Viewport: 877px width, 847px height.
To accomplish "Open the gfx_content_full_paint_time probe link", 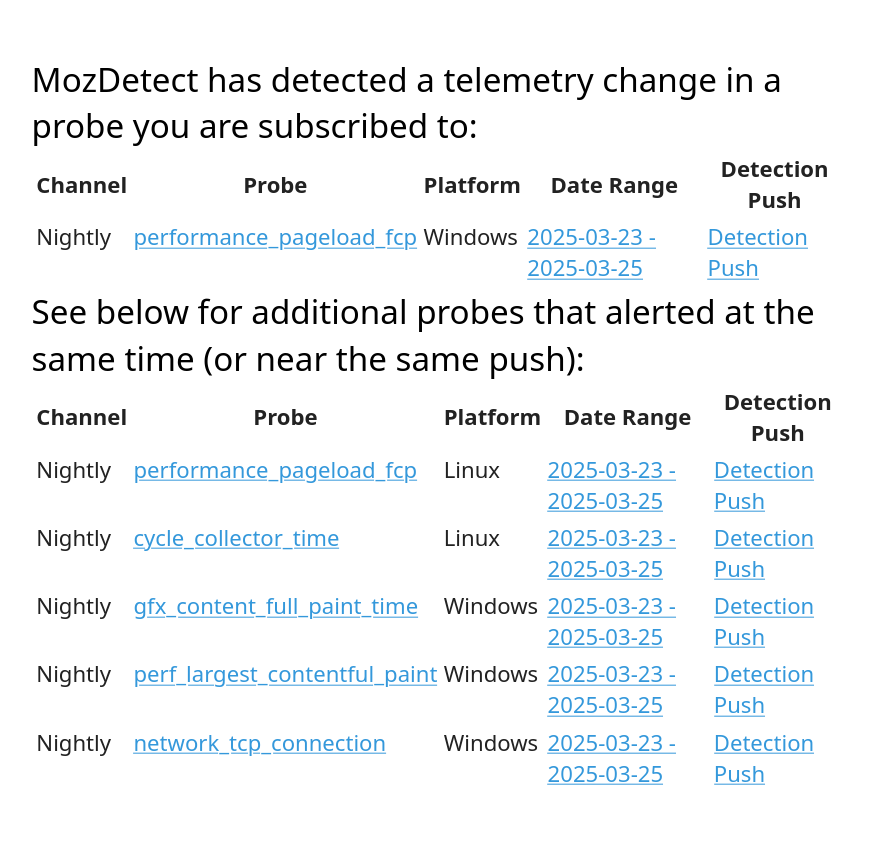I will pyautogui.click(x=275, y=607).
